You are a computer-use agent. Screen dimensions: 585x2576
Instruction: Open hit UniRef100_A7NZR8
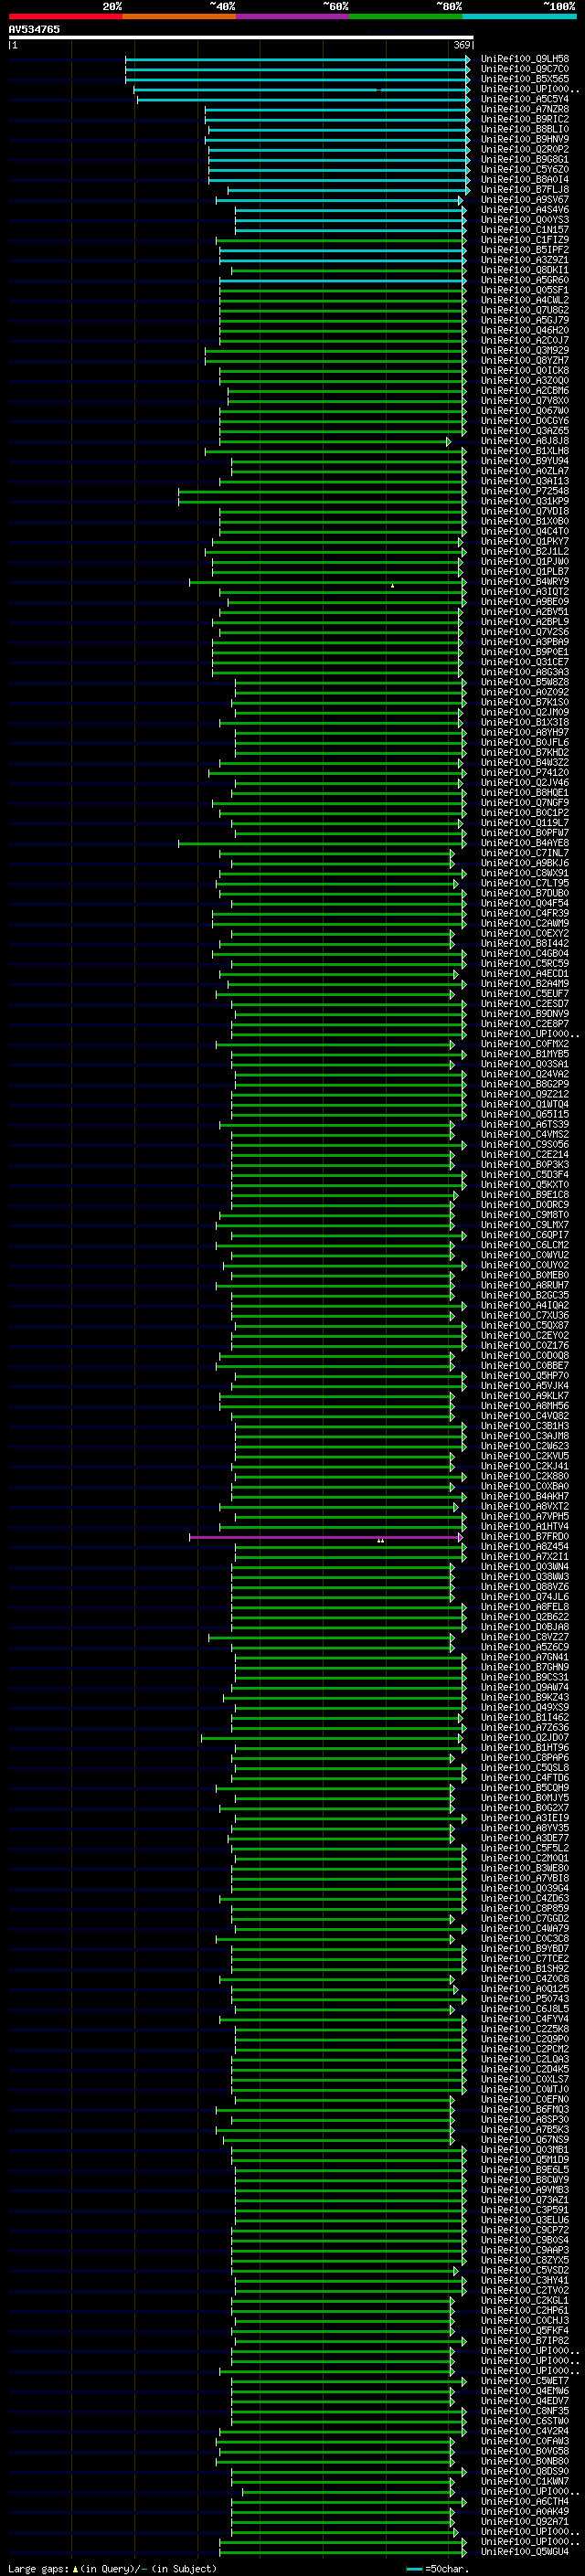tap(525, 109)
